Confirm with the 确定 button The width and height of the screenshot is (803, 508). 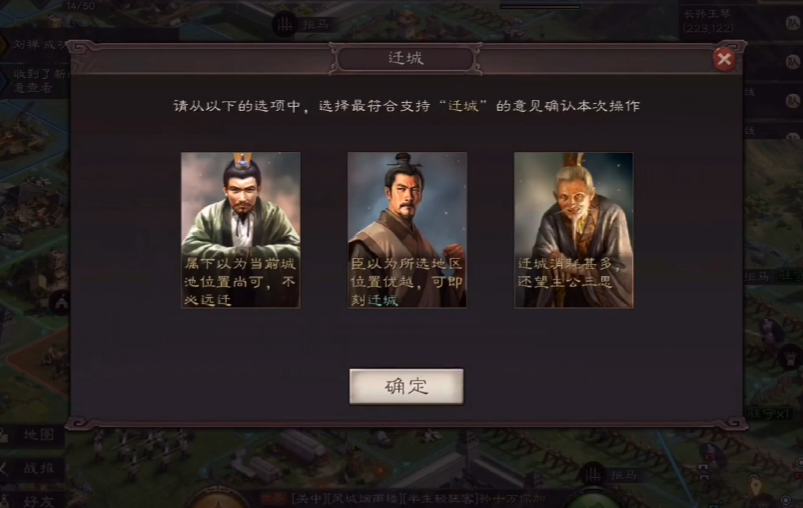pyautogui.click(x=407, y=387)
